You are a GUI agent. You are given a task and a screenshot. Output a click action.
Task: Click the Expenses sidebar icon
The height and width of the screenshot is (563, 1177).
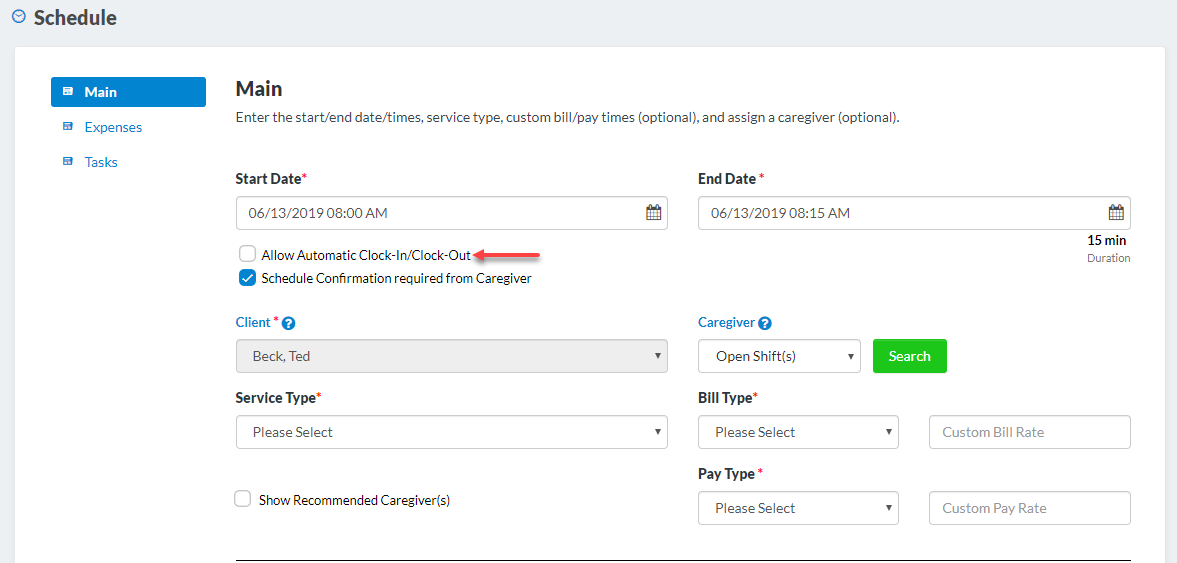68,127
